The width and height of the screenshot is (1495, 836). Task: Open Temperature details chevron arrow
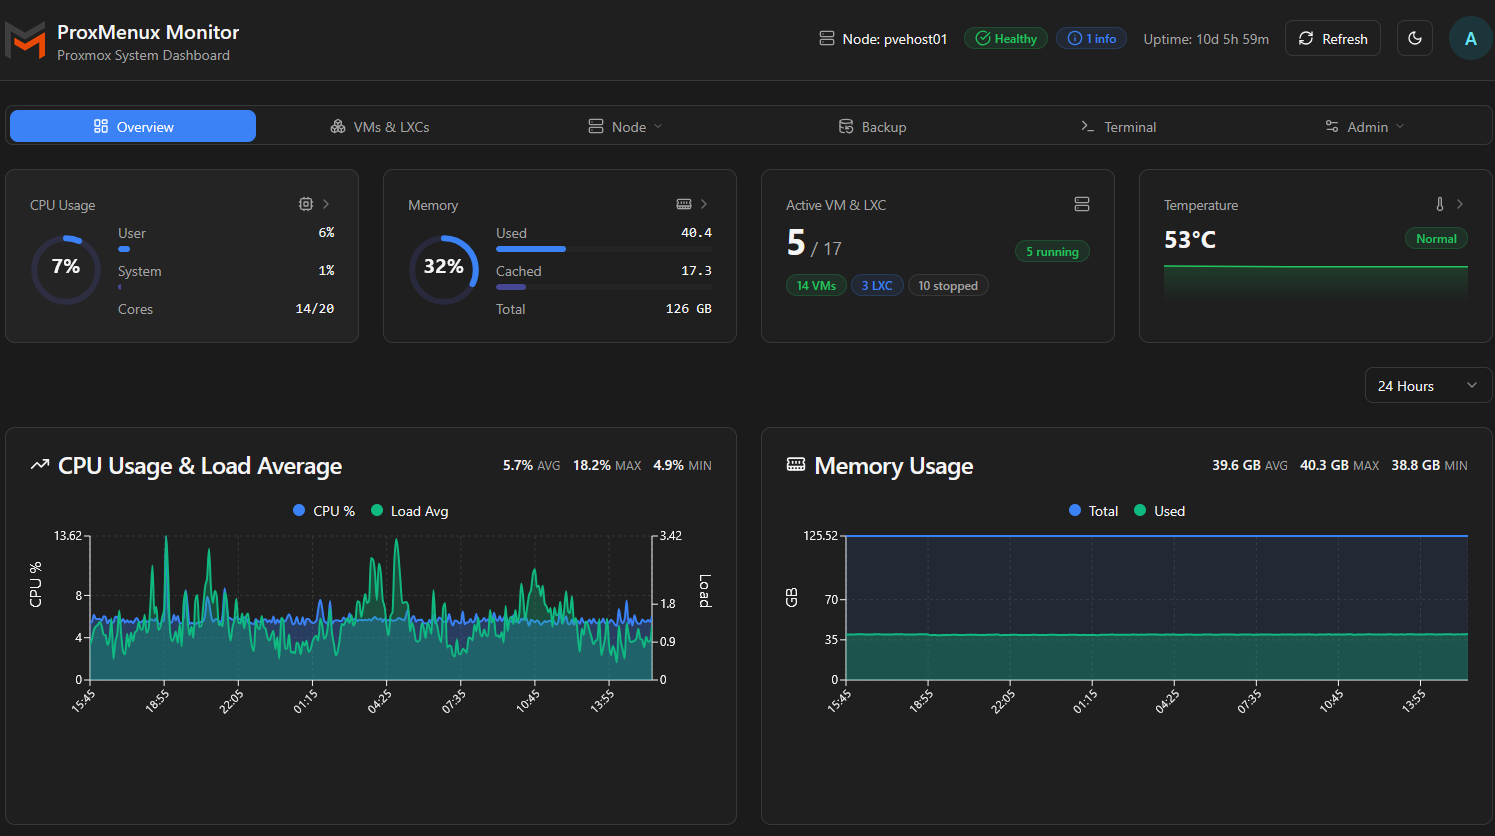click(x=1460, y=204)
